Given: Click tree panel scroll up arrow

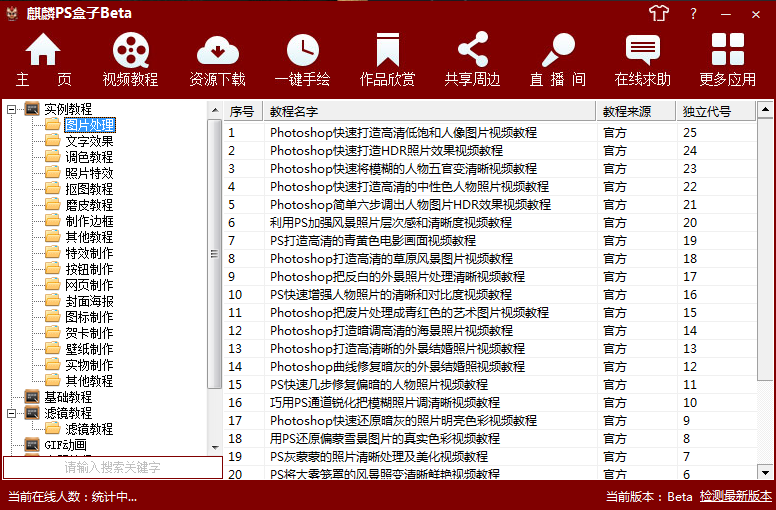Looking at the screenshot, I should click(215, 110).
